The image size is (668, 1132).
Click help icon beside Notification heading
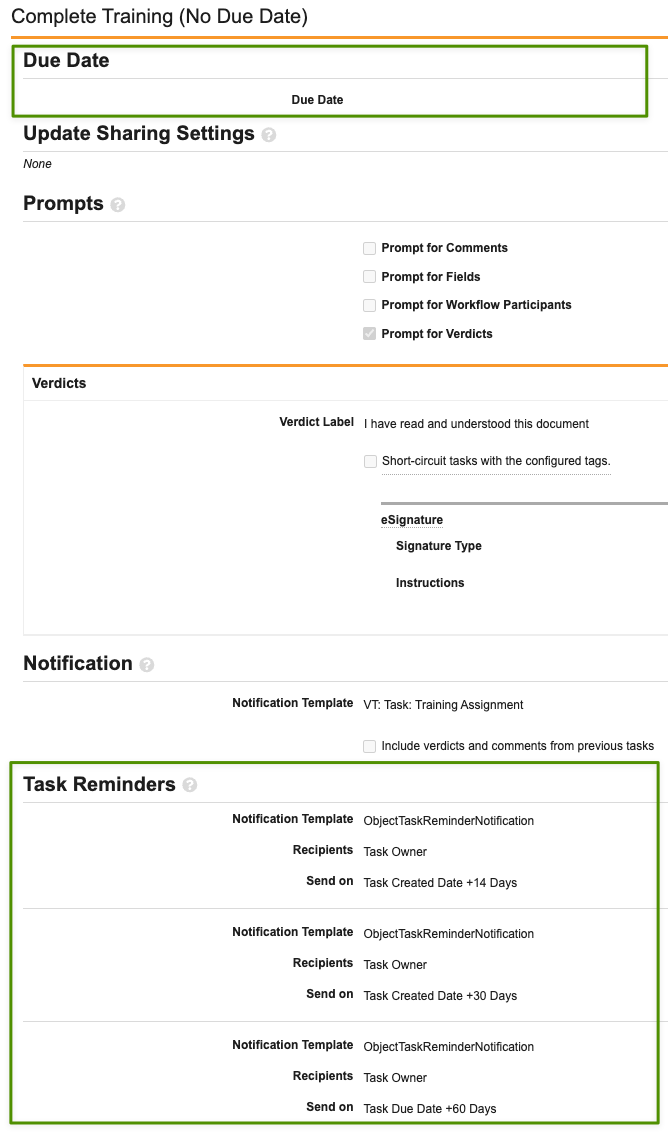147,665
